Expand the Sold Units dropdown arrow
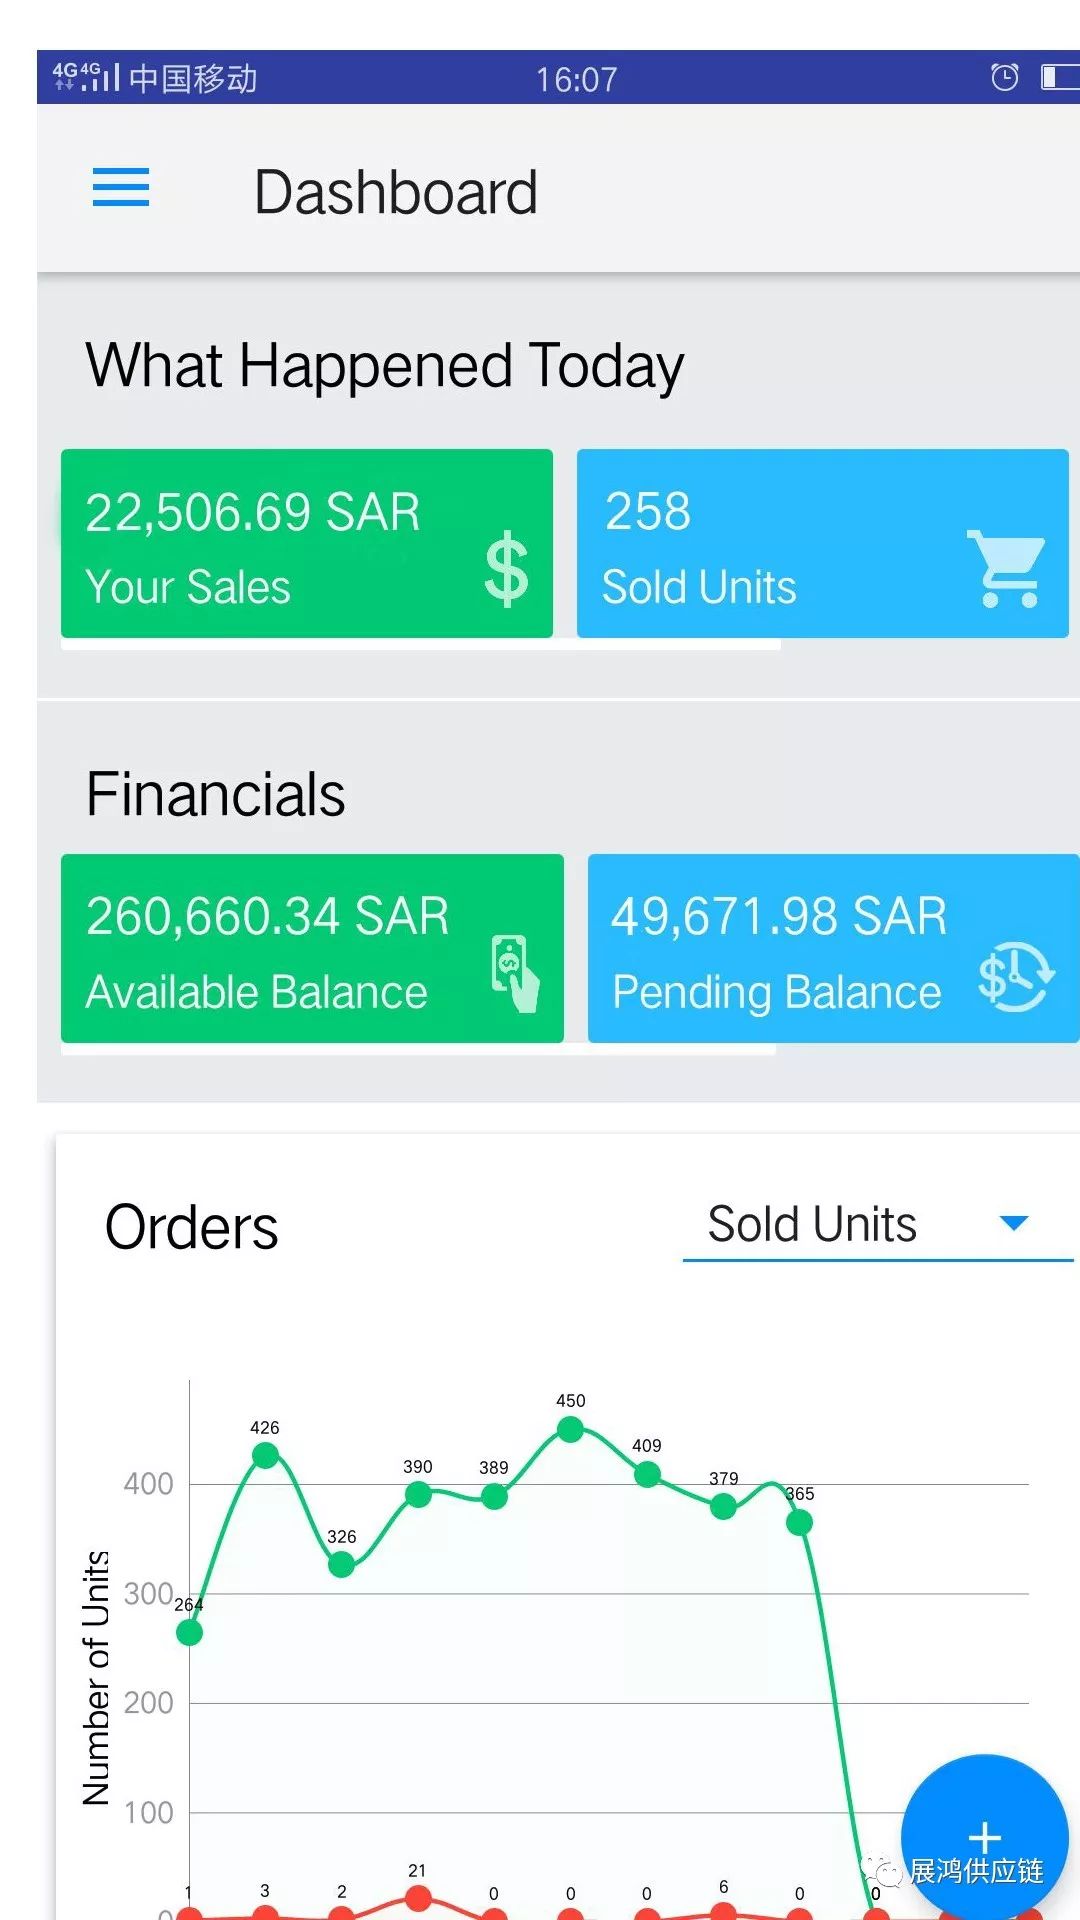This screenshot has height=1920, width=1080. (1014, 1223)
